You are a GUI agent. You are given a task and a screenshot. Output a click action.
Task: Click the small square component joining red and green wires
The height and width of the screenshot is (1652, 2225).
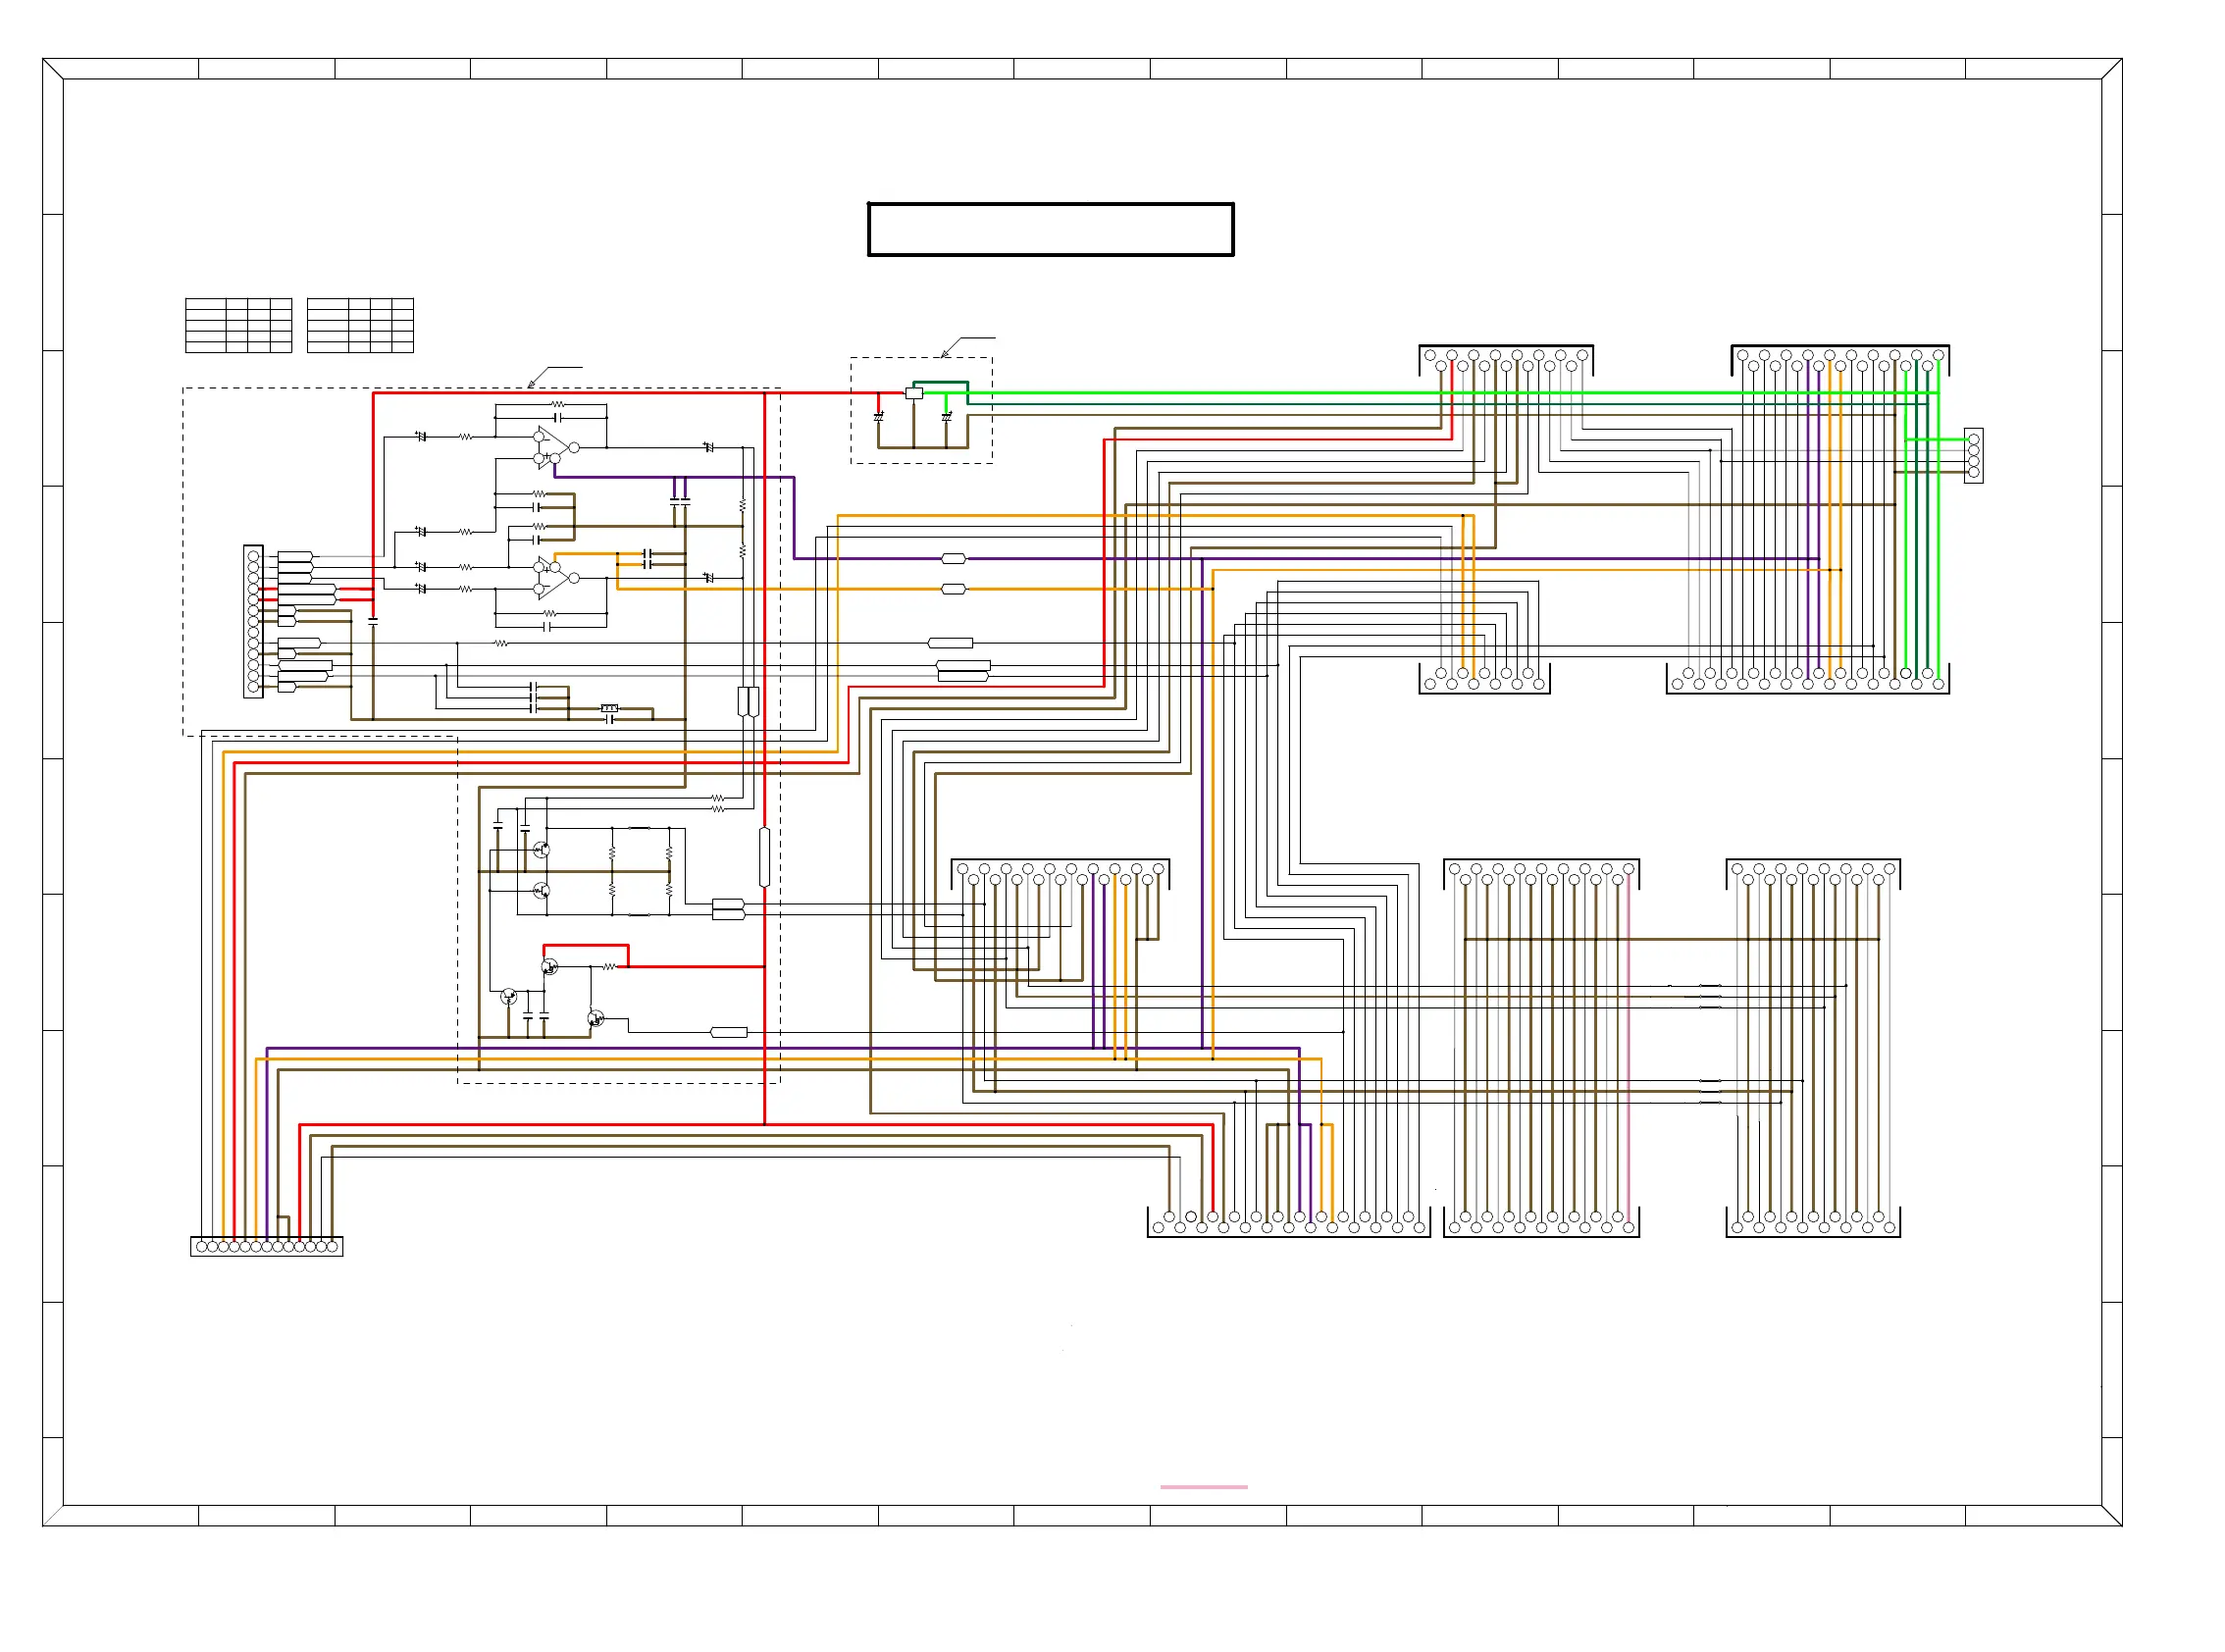click(913, 393)
